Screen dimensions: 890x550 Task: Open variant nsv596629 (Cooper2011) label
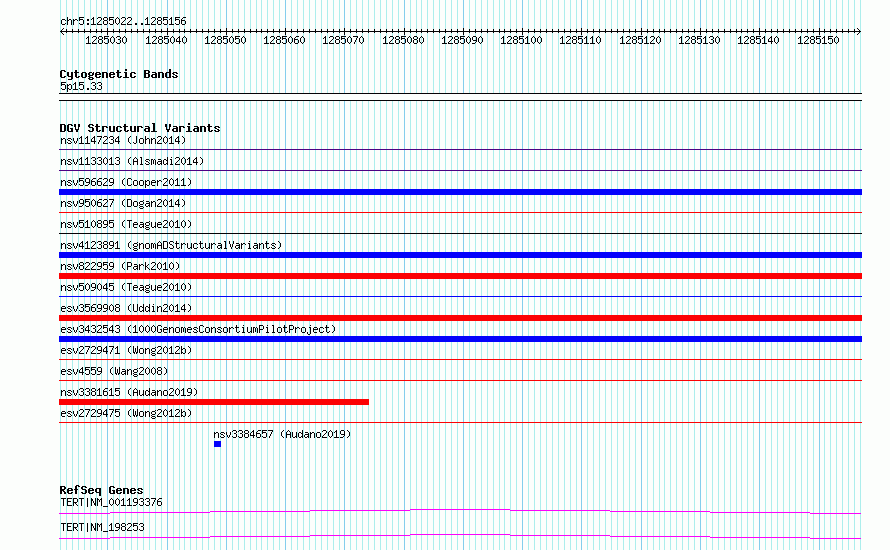tap(126, 182)
